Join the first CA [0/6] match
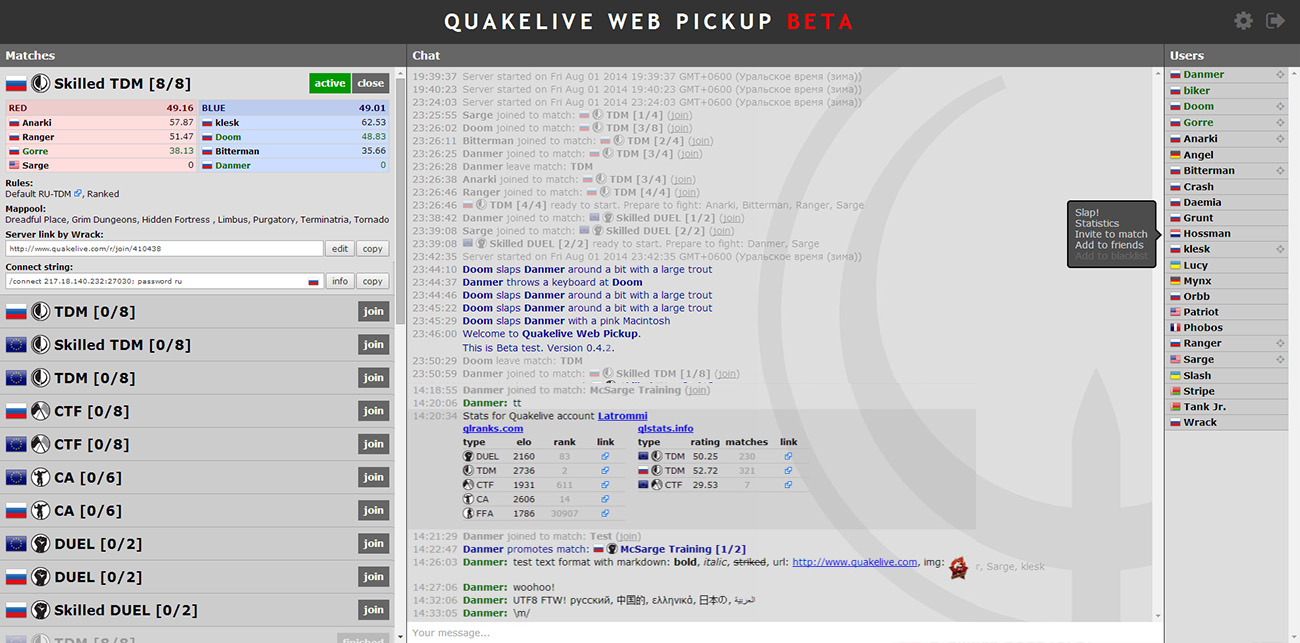Screen dimensions: 1300x643 pos(373,477)
